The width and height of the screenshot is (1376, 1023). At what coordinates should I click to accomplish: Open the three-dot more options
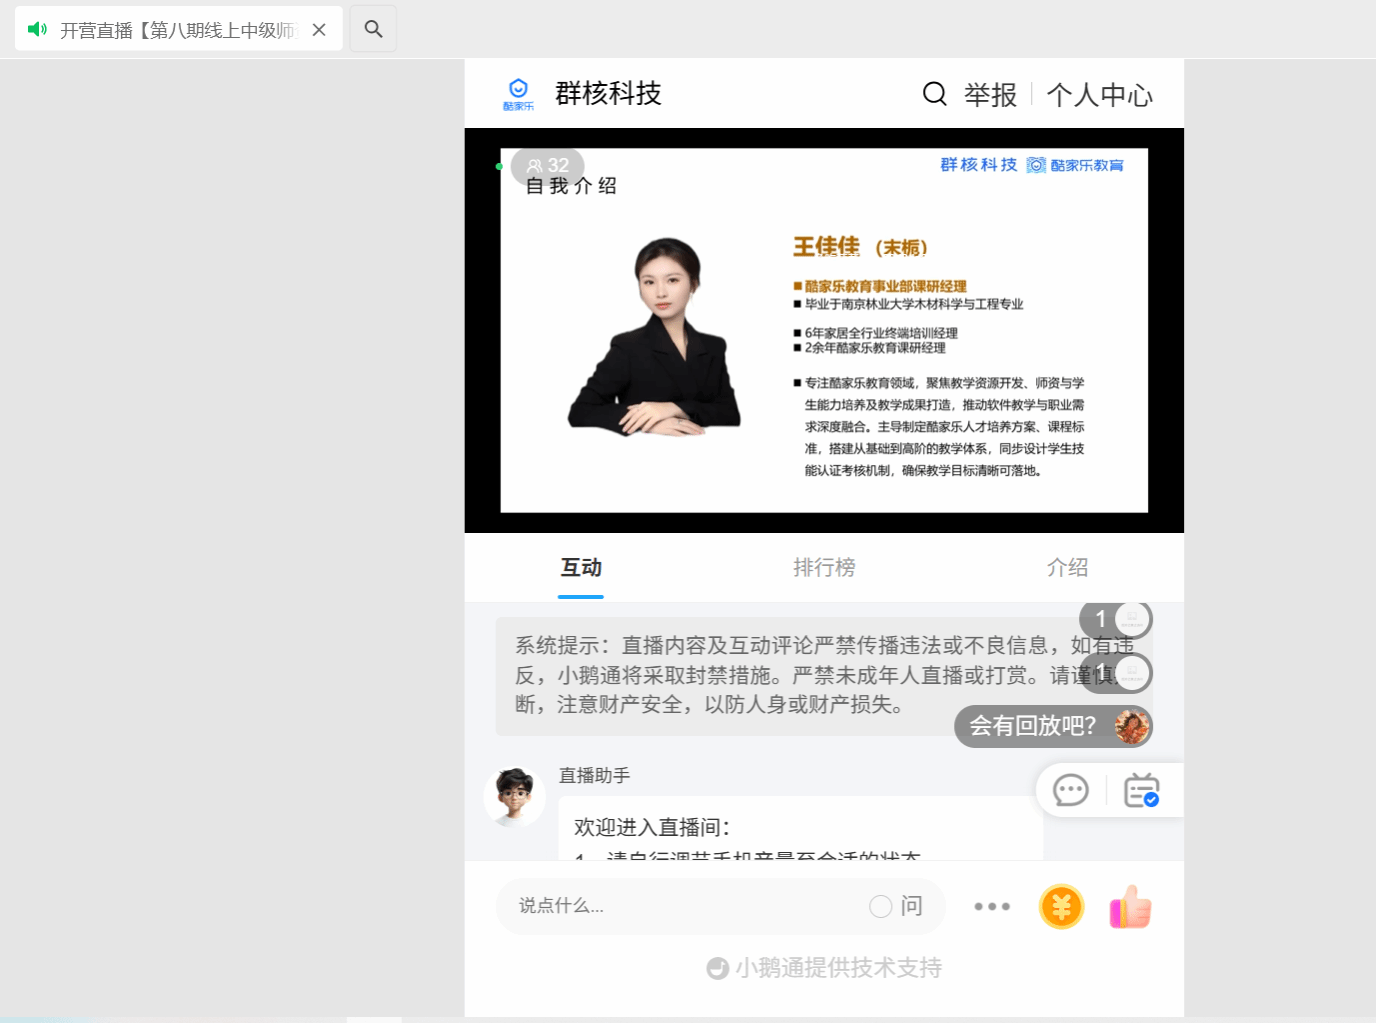(x=992, y=907)
